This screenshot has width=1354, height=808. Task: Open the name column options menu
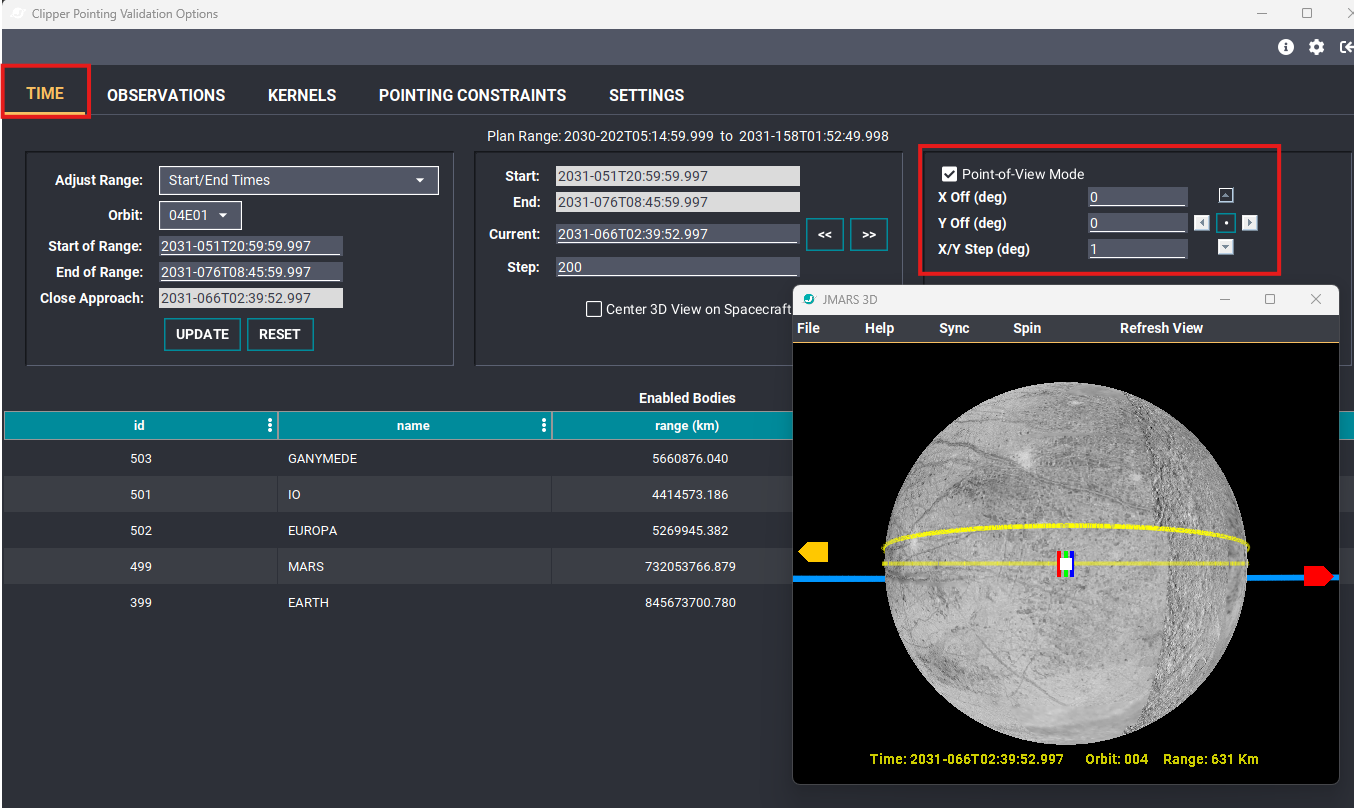pos(544,425)
